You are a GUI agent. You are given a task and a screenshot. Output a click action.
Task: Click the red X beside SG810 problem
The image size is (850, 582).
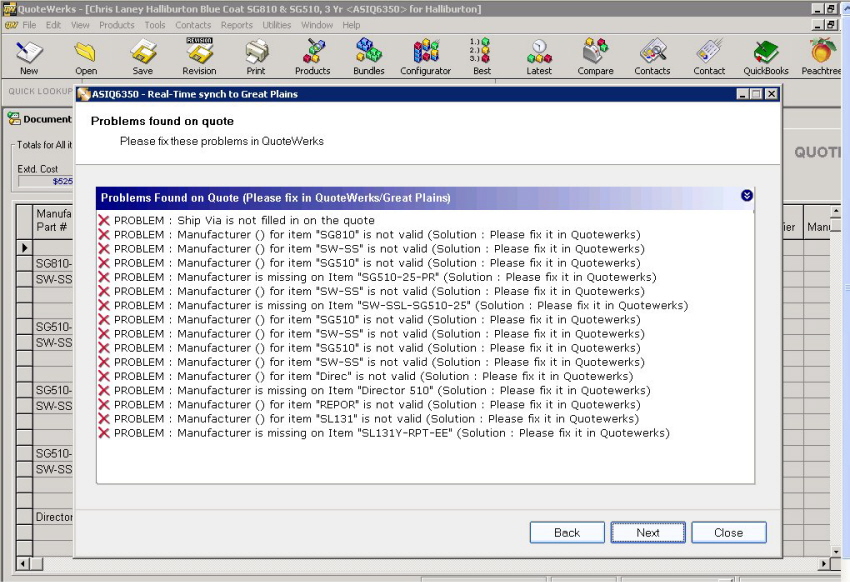coord(104,234)
